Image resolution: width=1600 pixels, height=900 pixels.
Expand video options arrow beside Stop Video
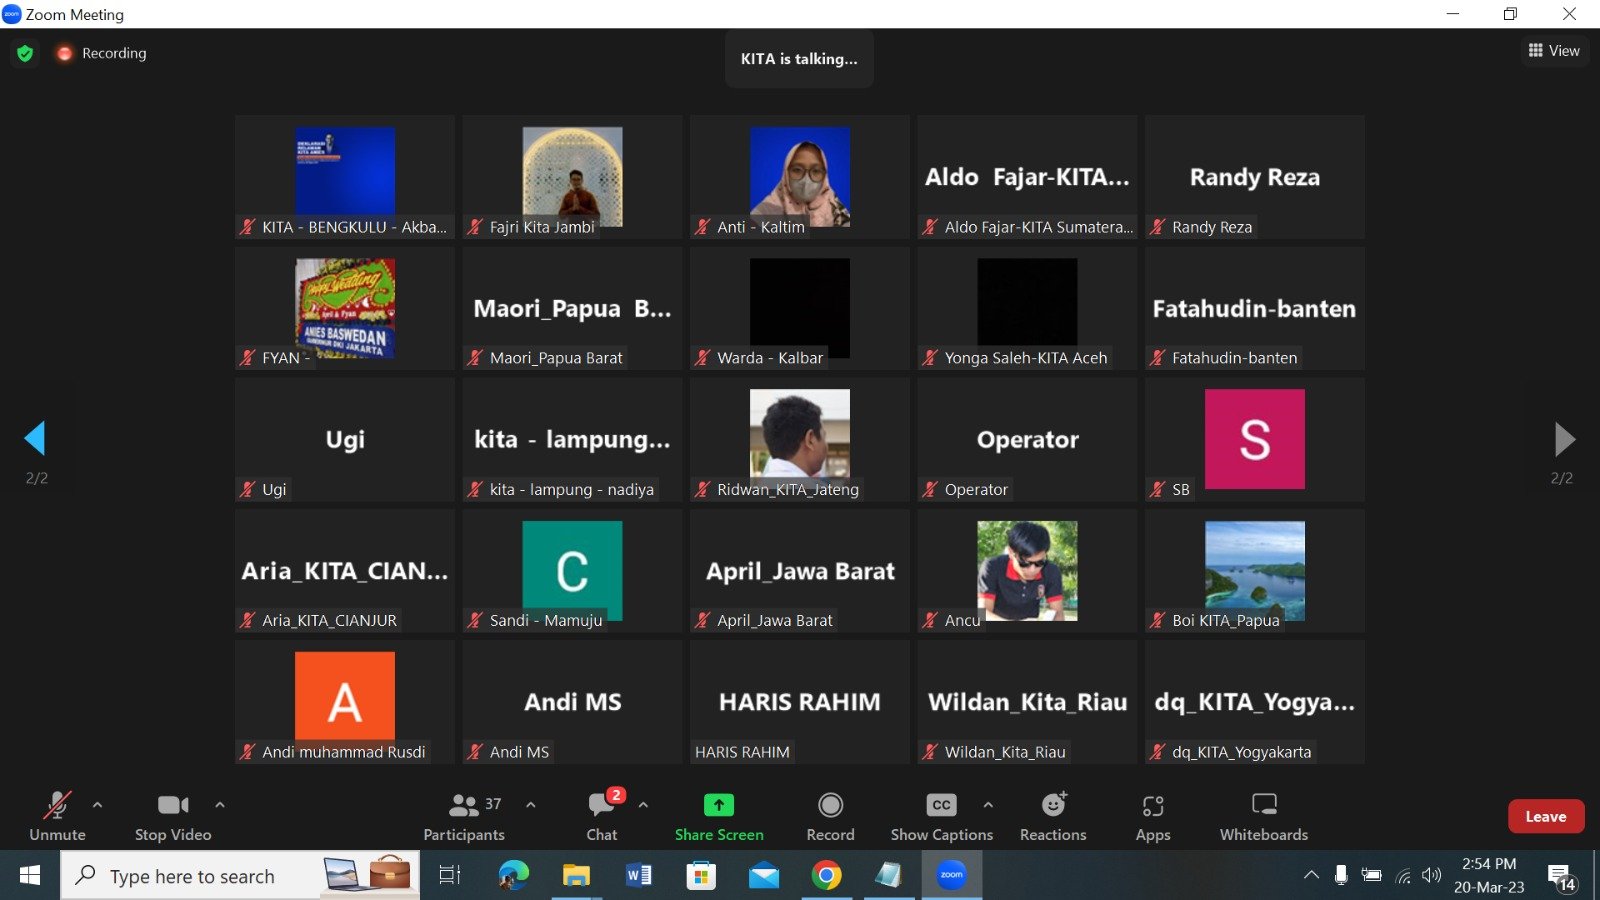[220, 804]
